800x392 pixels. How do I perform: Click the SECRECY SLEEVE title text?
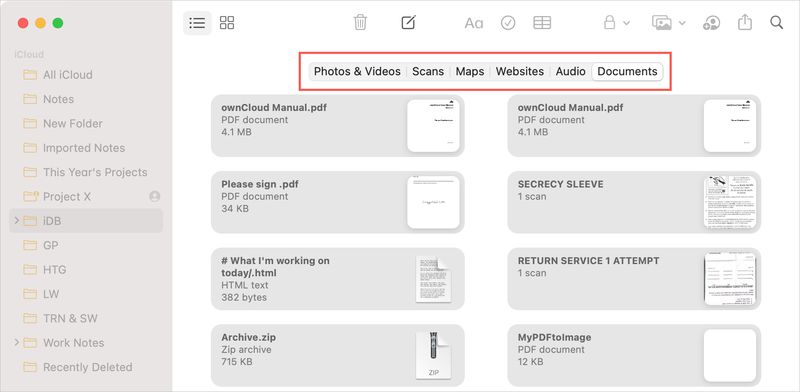(560, 184)
